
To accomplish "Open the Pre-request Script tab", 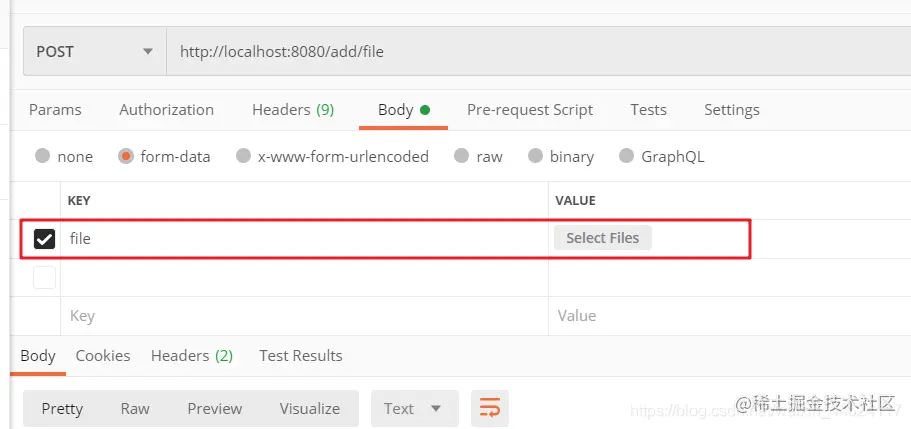I will pos(530,110).
